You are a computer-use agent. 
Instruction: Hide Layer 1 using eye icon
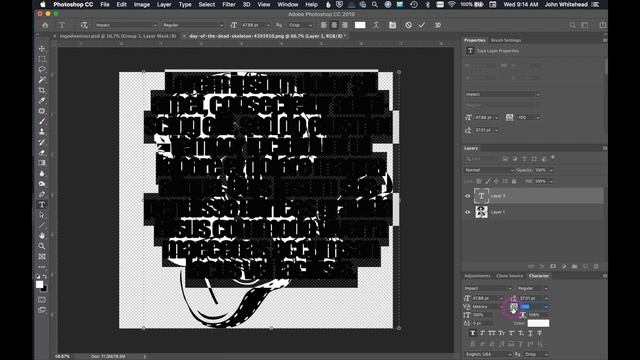pyautogui.click(x=468, y=212)
